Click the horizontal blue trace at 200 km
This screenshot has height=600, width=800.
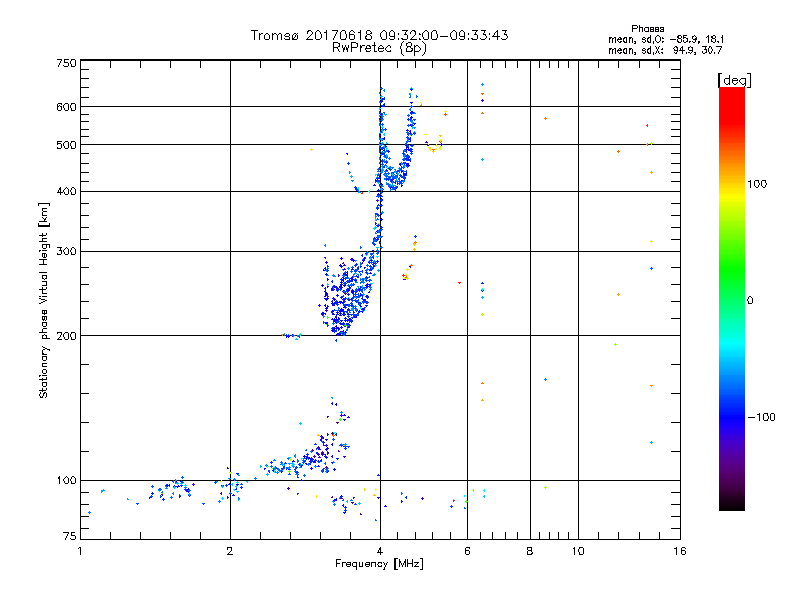(292, 336)
